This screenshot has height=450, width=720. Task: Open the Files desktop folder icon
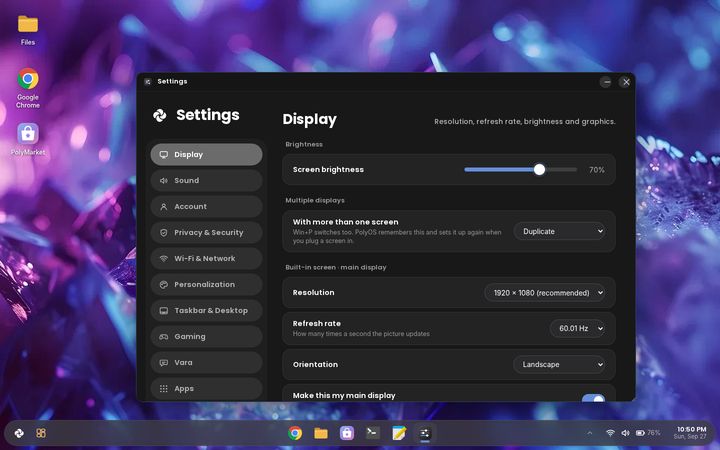[28, 30]
